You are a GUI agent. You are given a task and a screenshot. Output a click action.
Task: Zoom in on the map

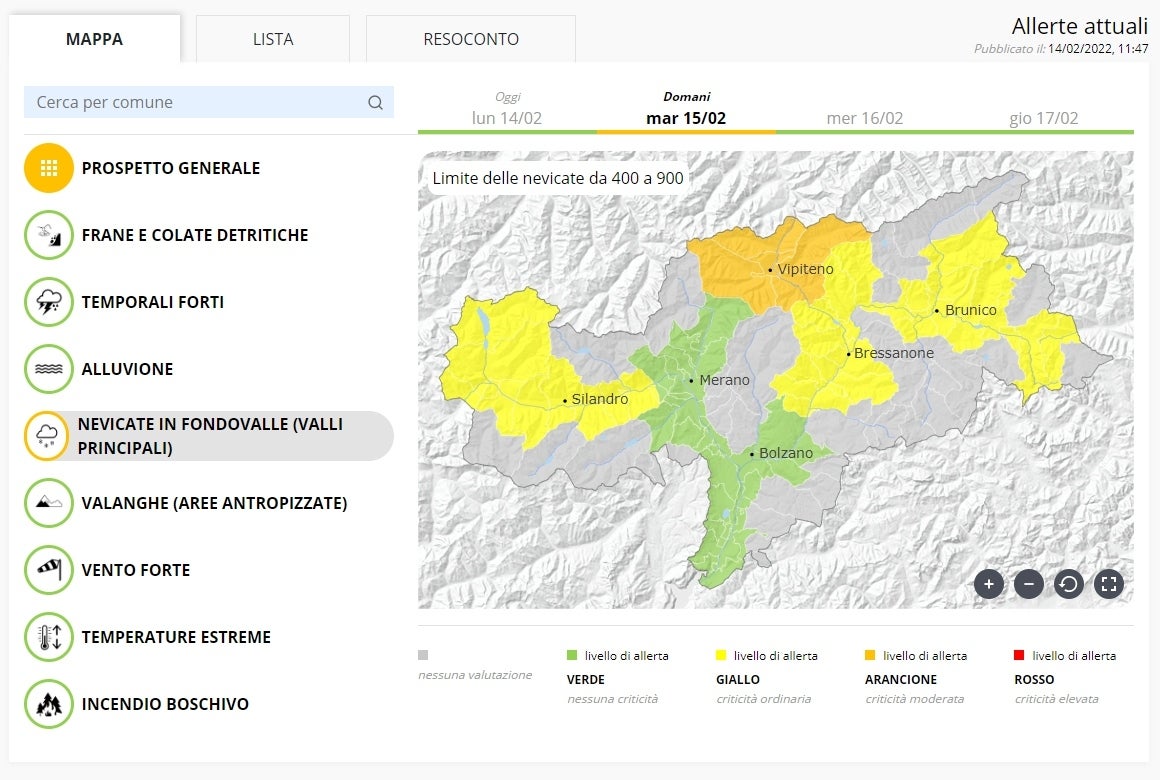click(988, 584)
